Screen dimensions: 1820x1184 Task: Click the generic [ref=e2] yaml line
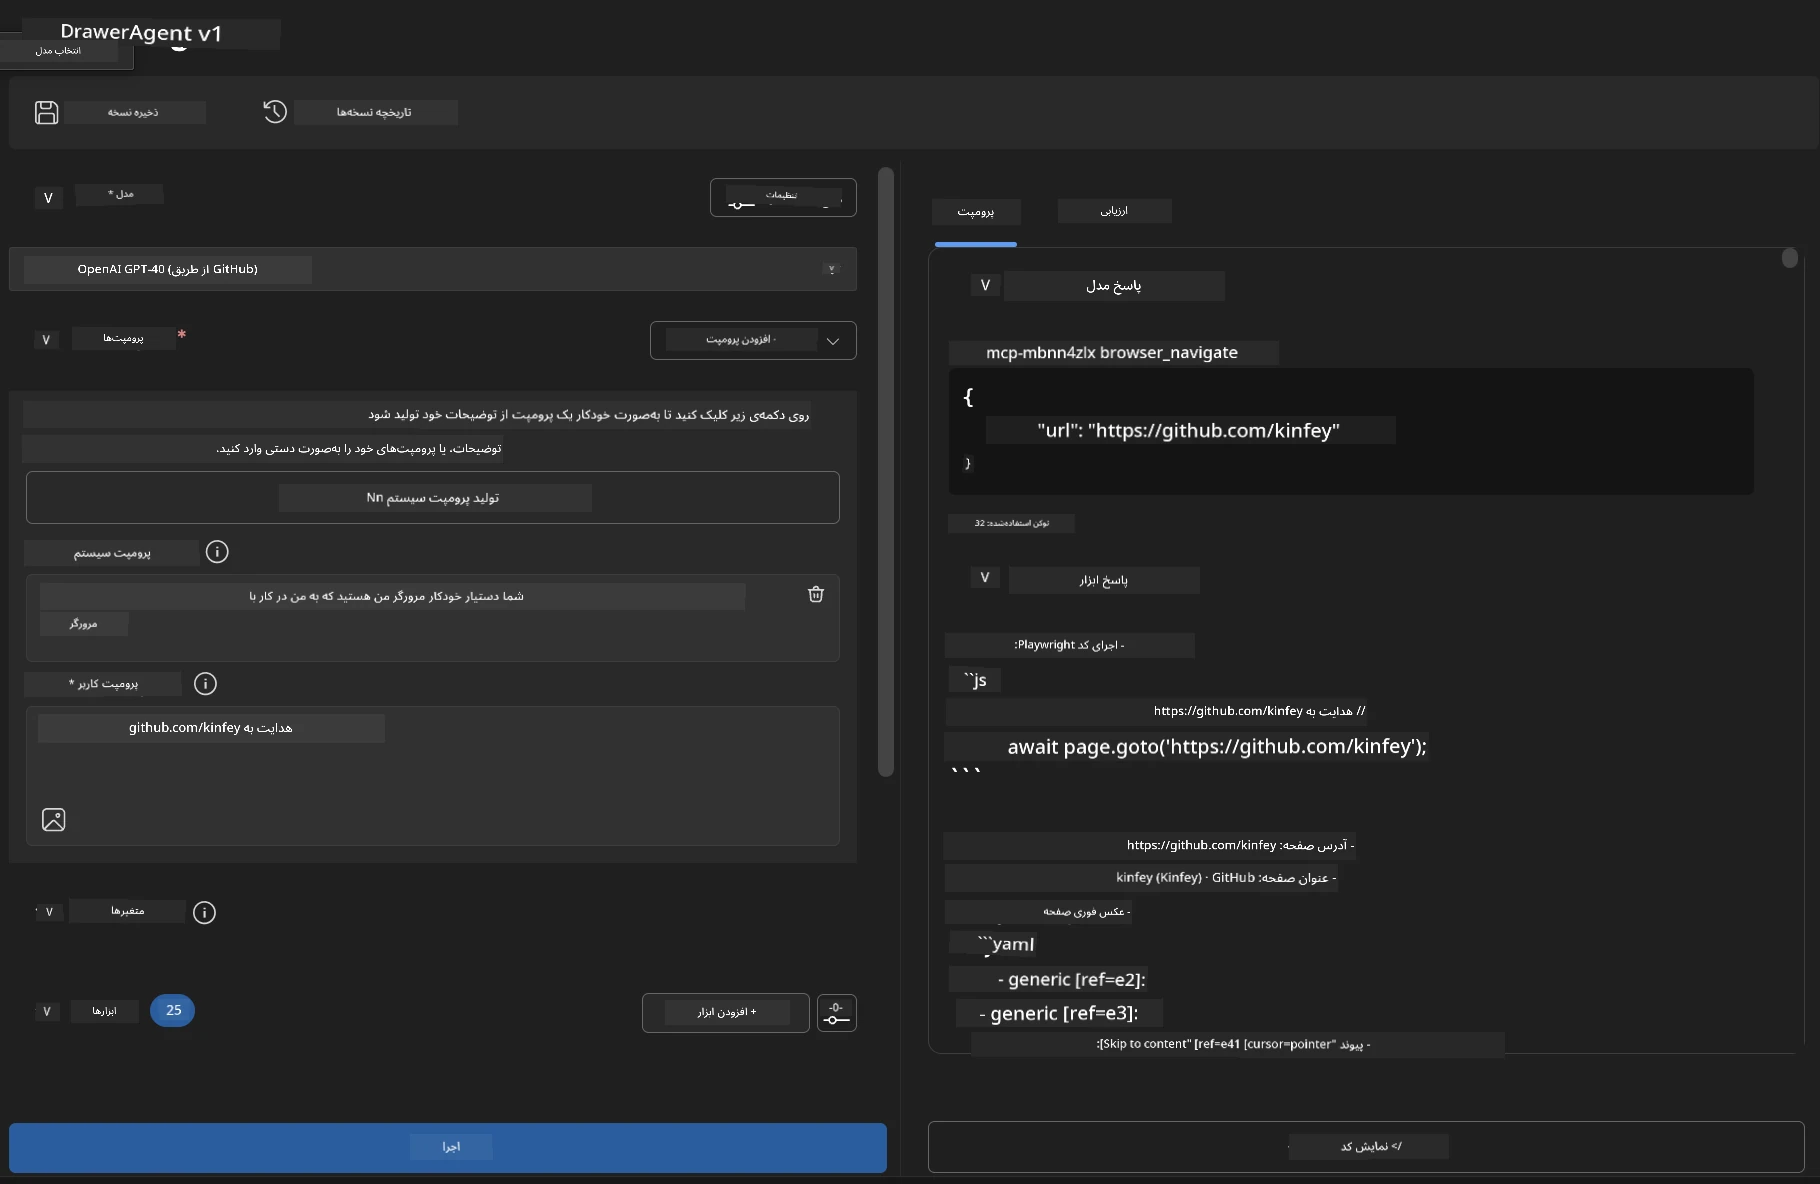tap(1072, 979)
